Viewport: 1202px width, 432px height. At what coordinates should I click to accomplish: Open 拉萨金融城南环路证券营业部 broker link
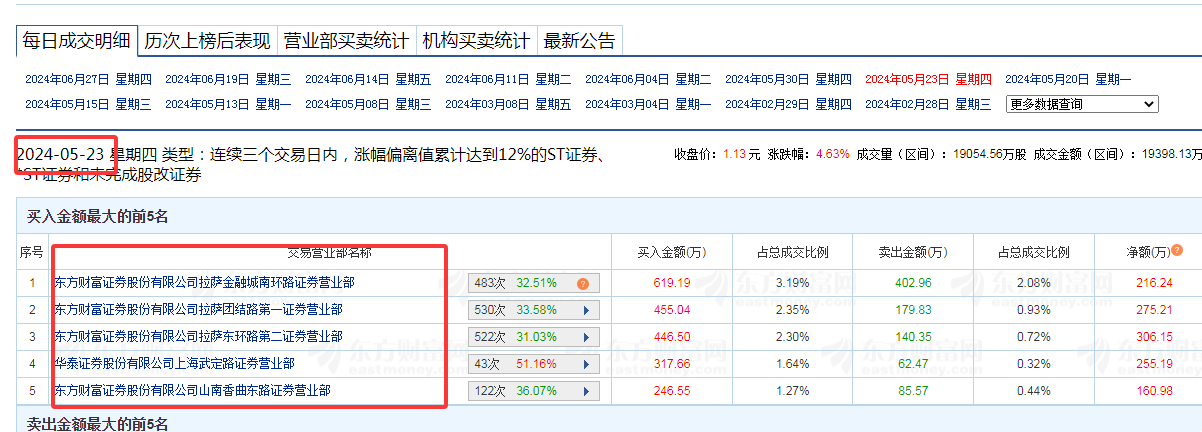tap(204, 283)
